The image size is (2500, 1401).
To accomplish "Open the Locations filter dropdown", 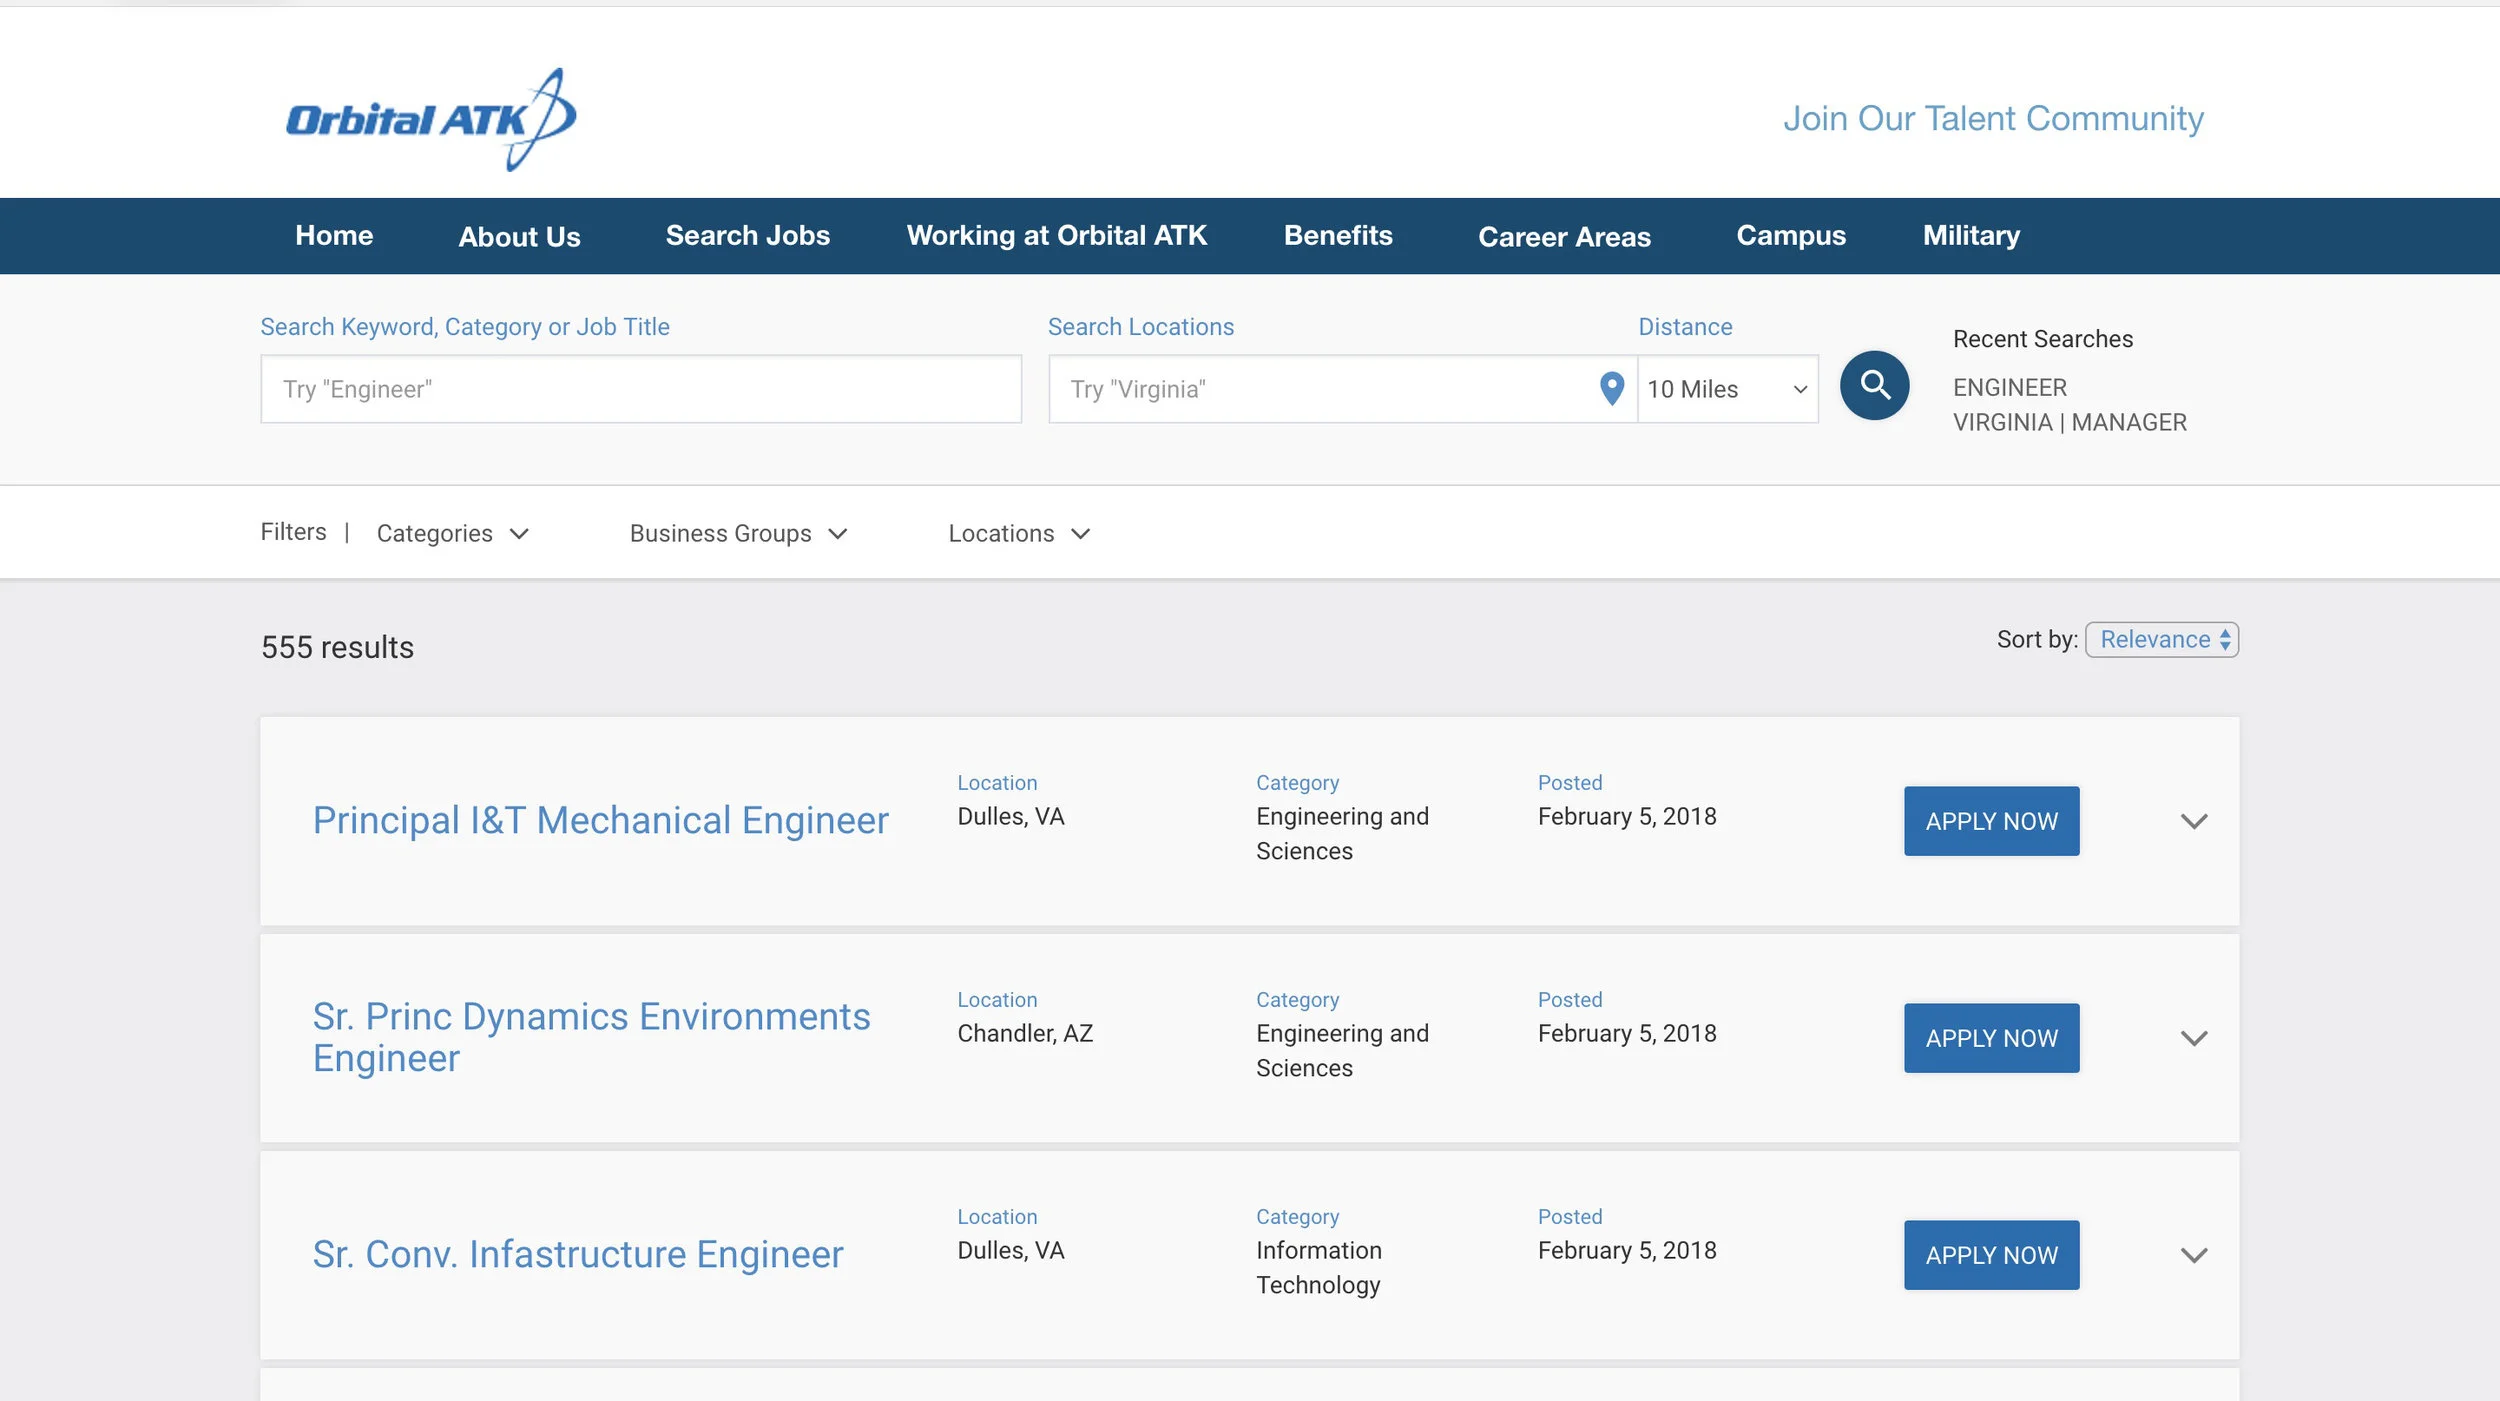I will 1018,533.
